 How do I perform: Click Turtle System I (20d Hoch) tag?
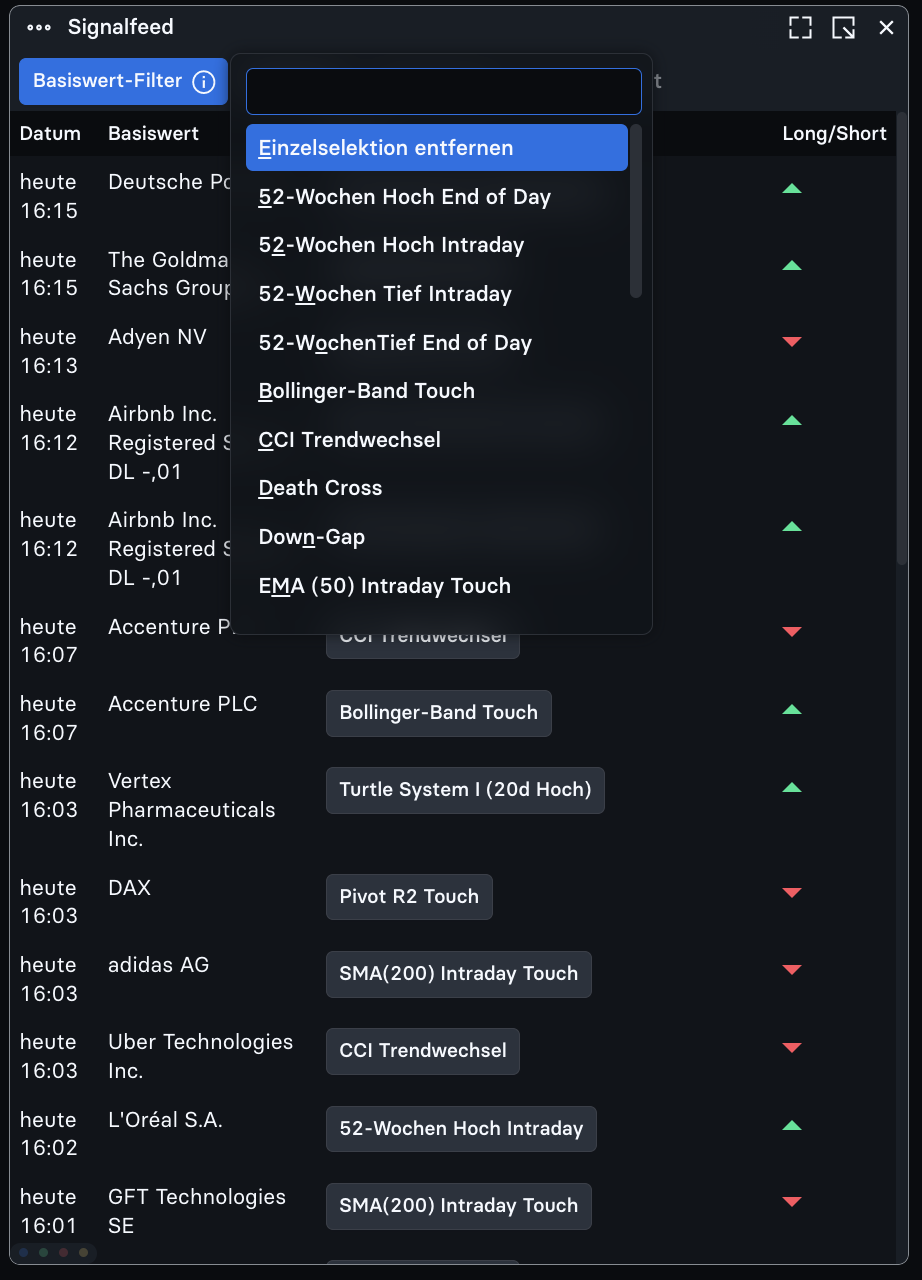coord(465,790)
